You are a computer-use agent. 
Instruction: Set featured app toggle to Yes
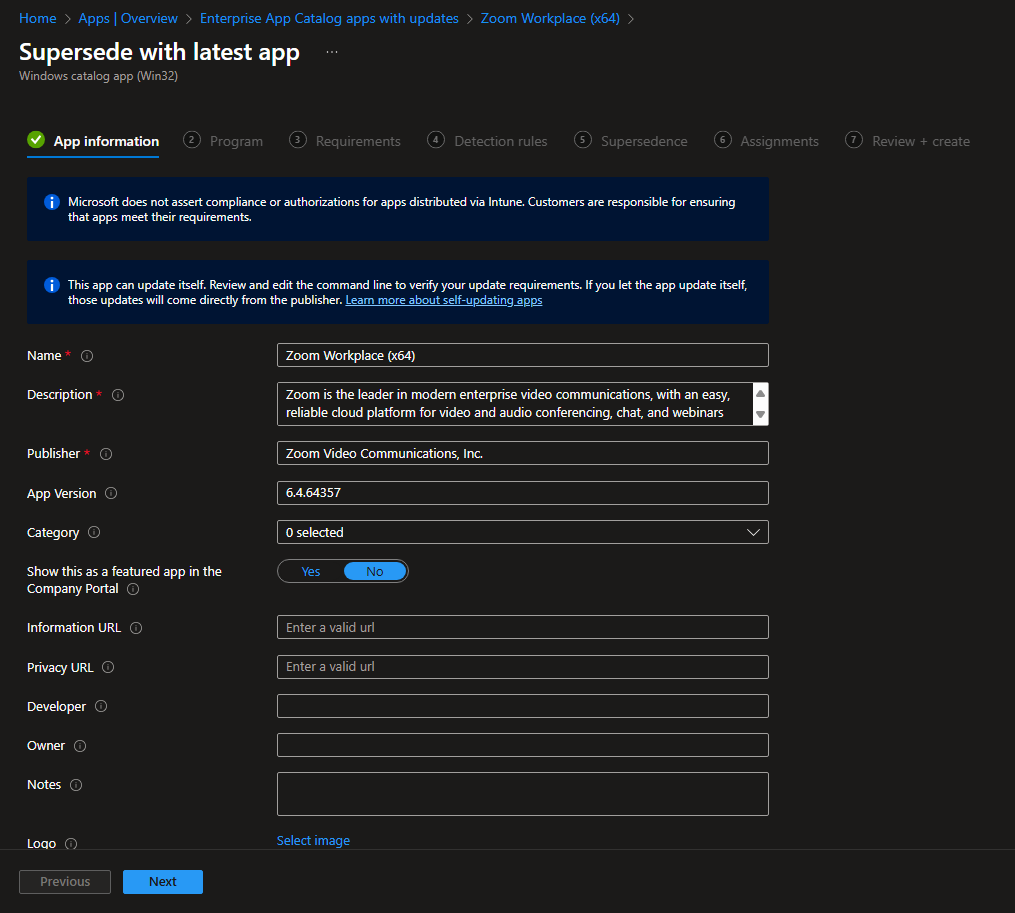pyautogui.click(x=311, y=572)
